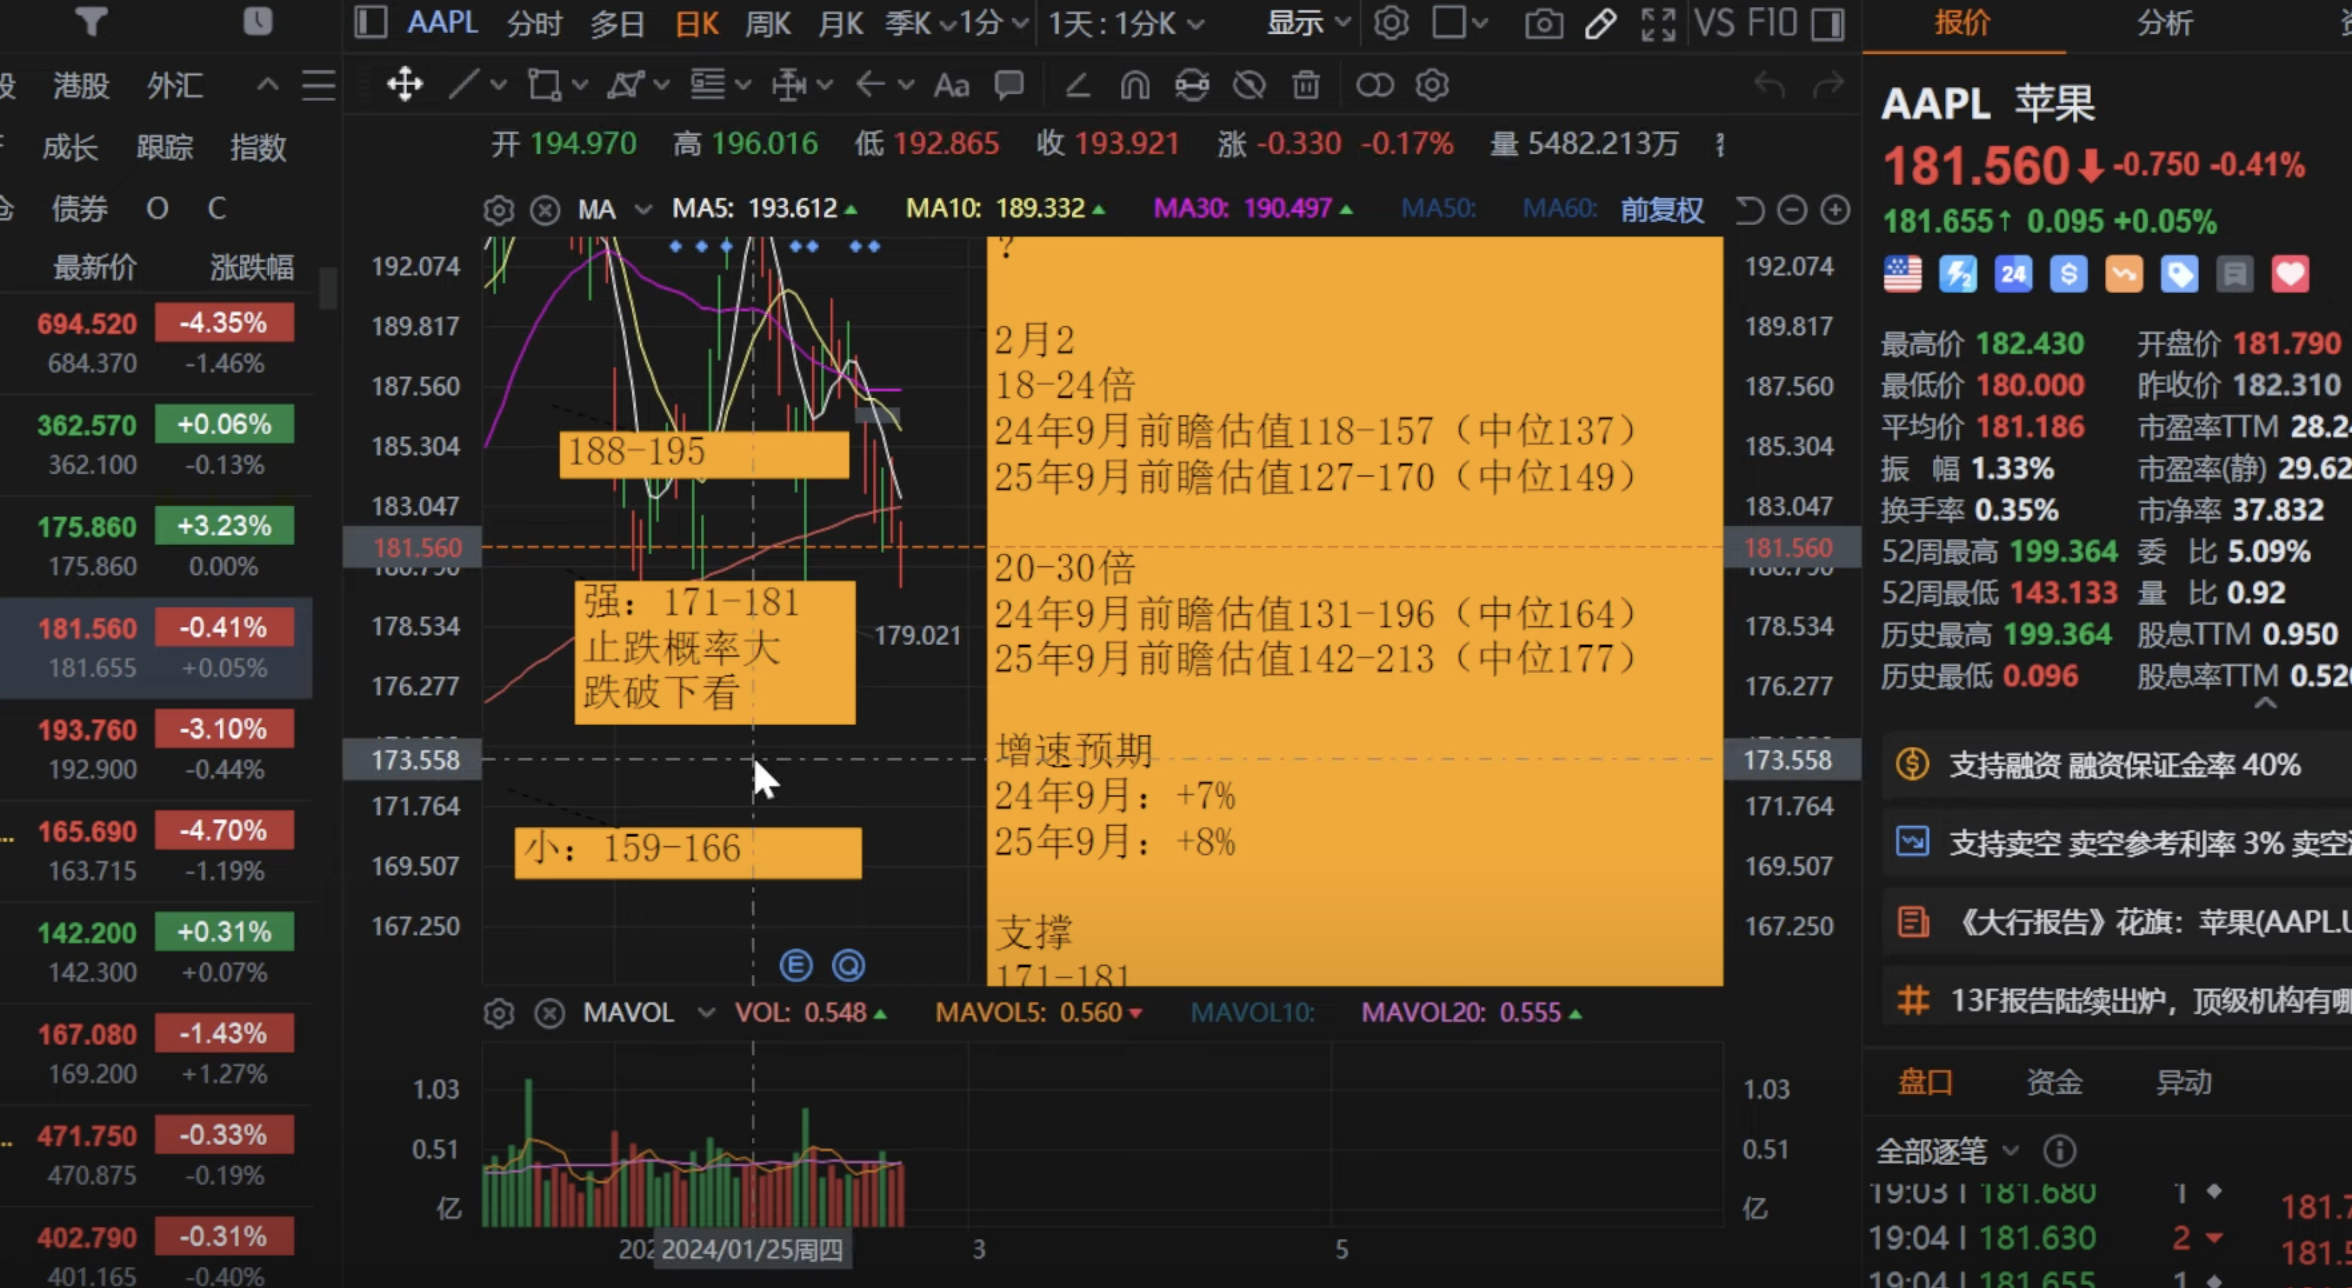Screen dimensions: 2352x1288
Task: Click the blue price tag icon
Action: [2179, 274]
